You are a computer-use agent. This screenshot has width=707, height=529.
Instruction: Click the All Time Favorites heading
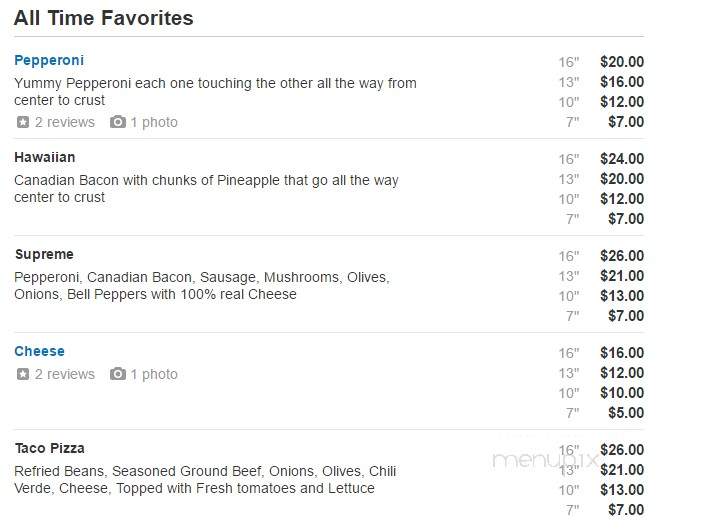pos(104,18)
